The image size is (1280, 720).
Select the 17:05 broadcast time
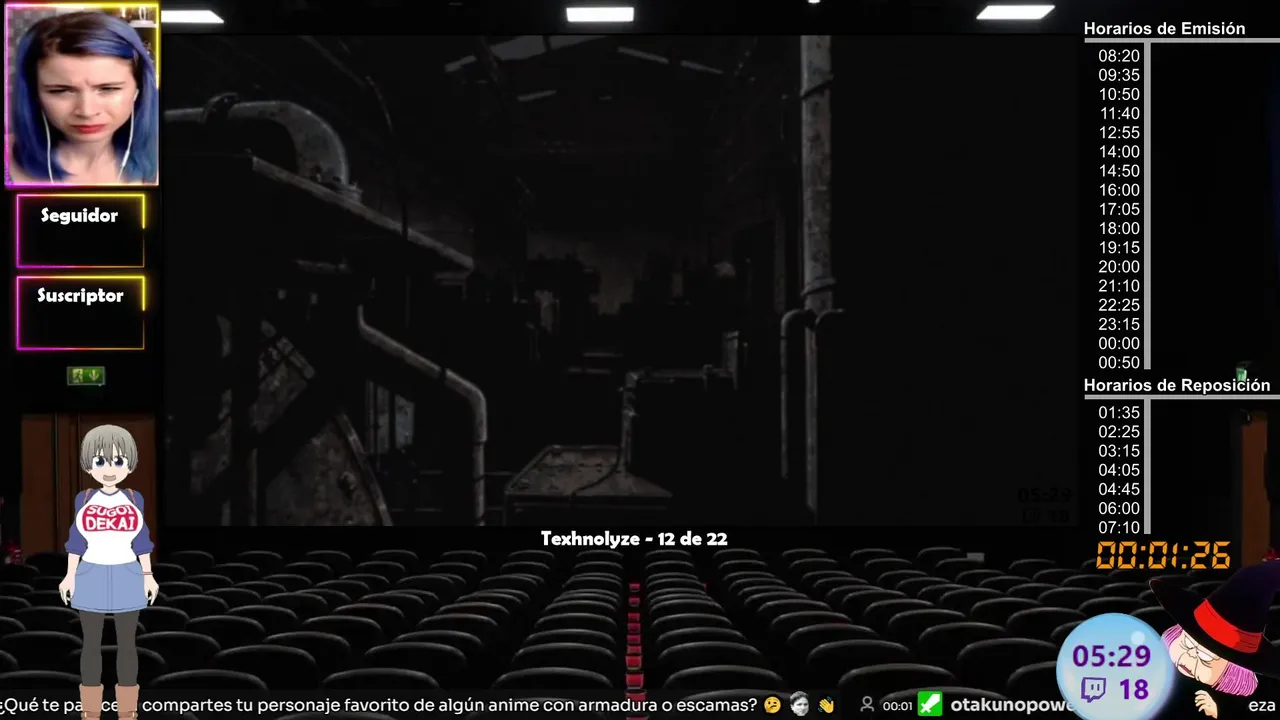(x=1119, y=209)
